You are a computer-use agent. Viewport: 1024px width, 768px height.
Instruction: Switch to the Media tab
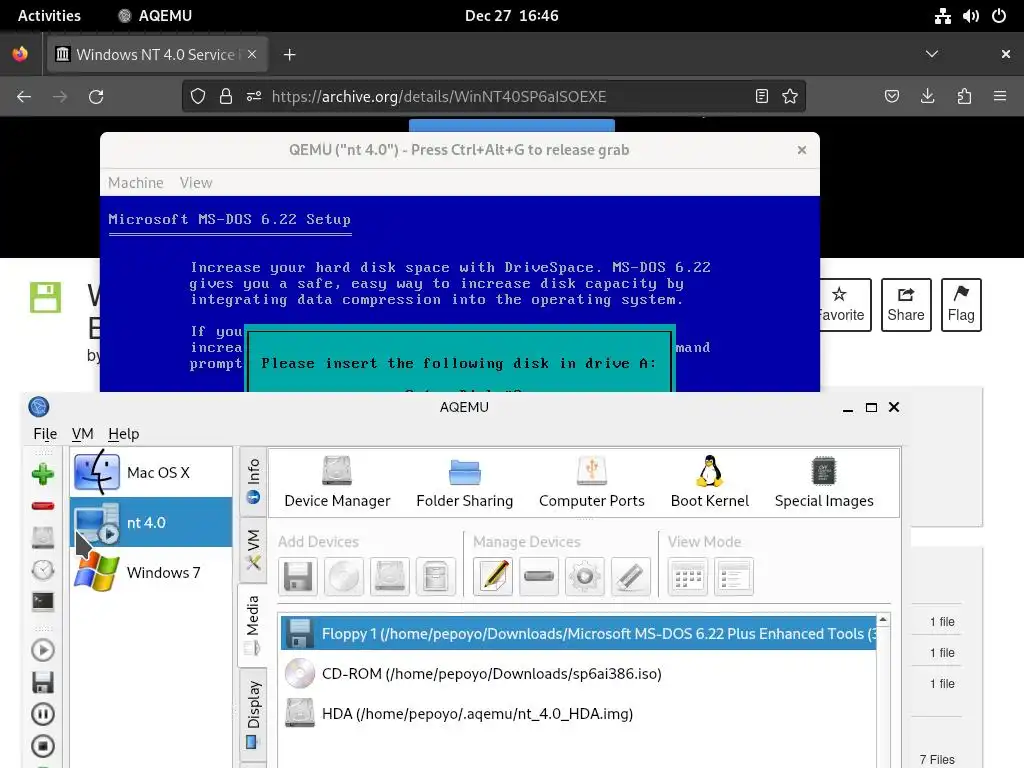pos(253,625)
